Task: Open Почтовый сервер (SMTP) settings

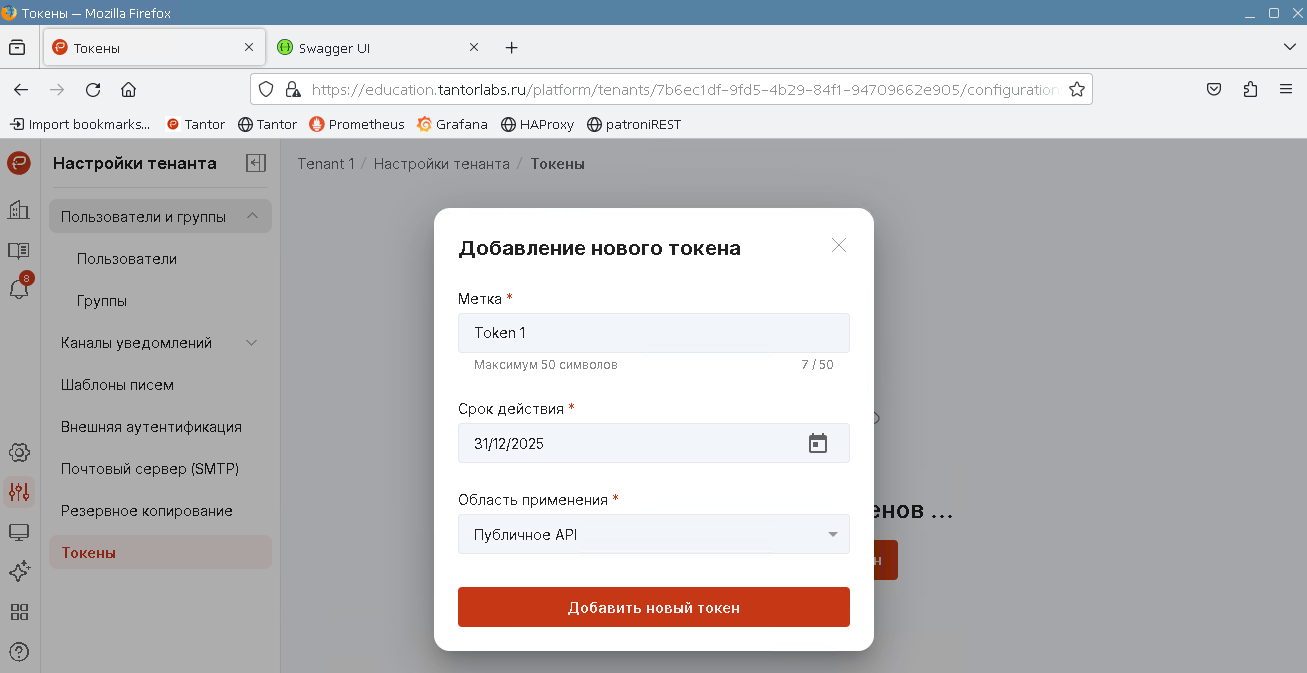Action: point(149,469)
